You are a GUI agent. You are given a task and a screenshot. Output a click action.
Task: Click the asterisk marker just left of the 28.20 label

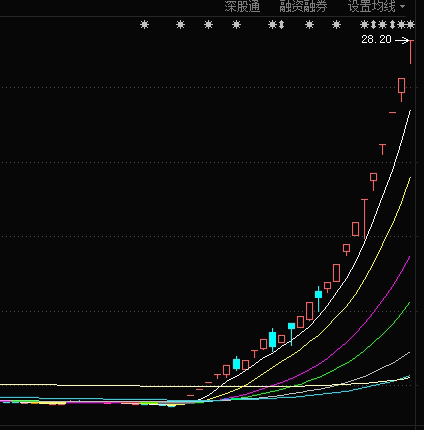click(x=364, y=25)
